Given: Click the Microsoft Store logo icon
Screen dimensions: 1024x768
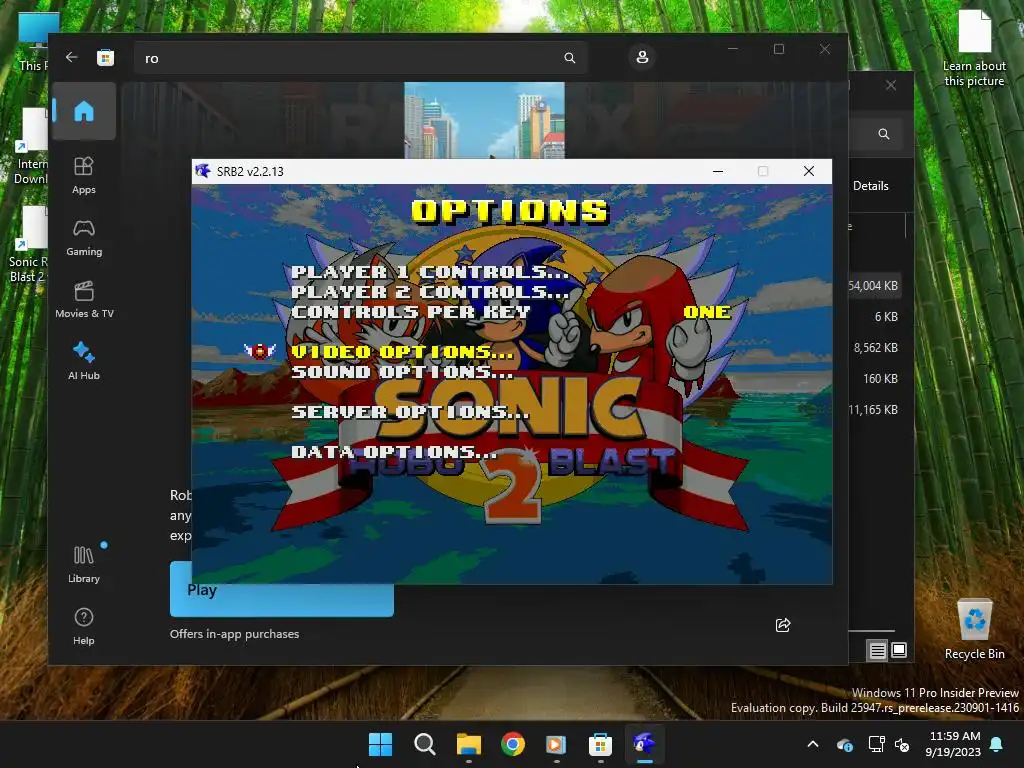Looking at the screenshot, I should (105, 57).
